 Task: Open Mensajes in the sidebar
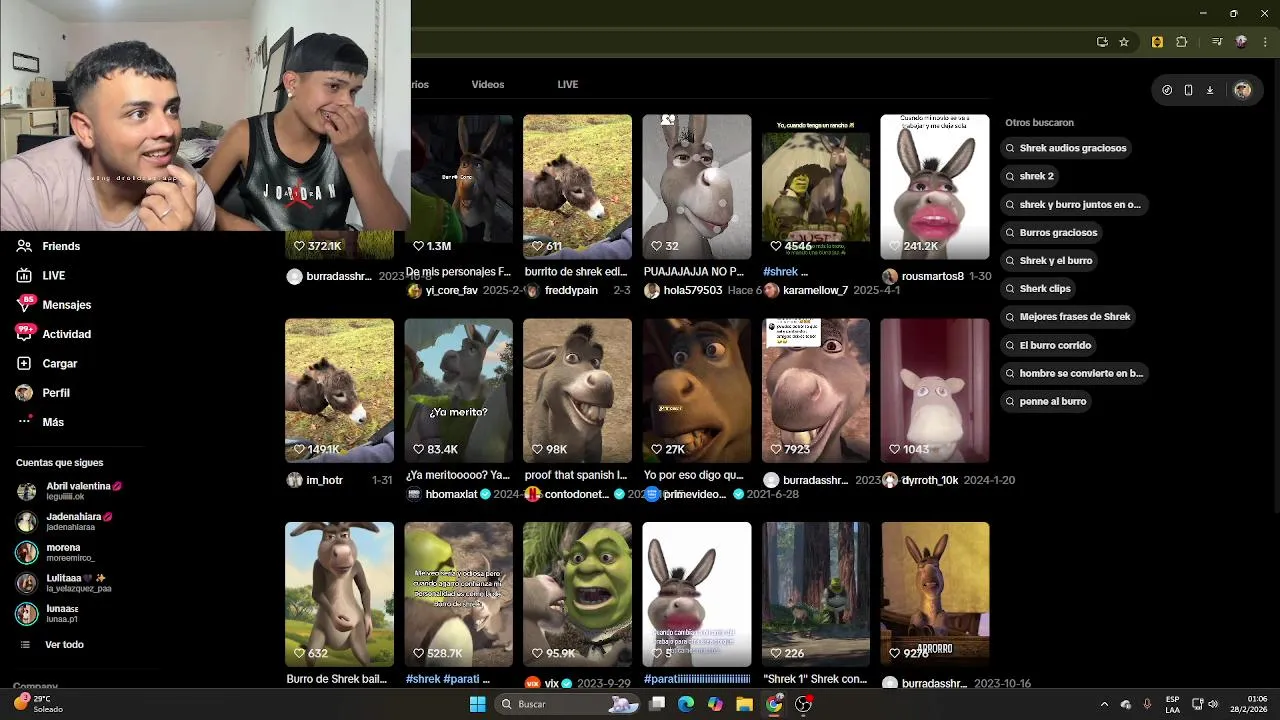pos(54,305)
